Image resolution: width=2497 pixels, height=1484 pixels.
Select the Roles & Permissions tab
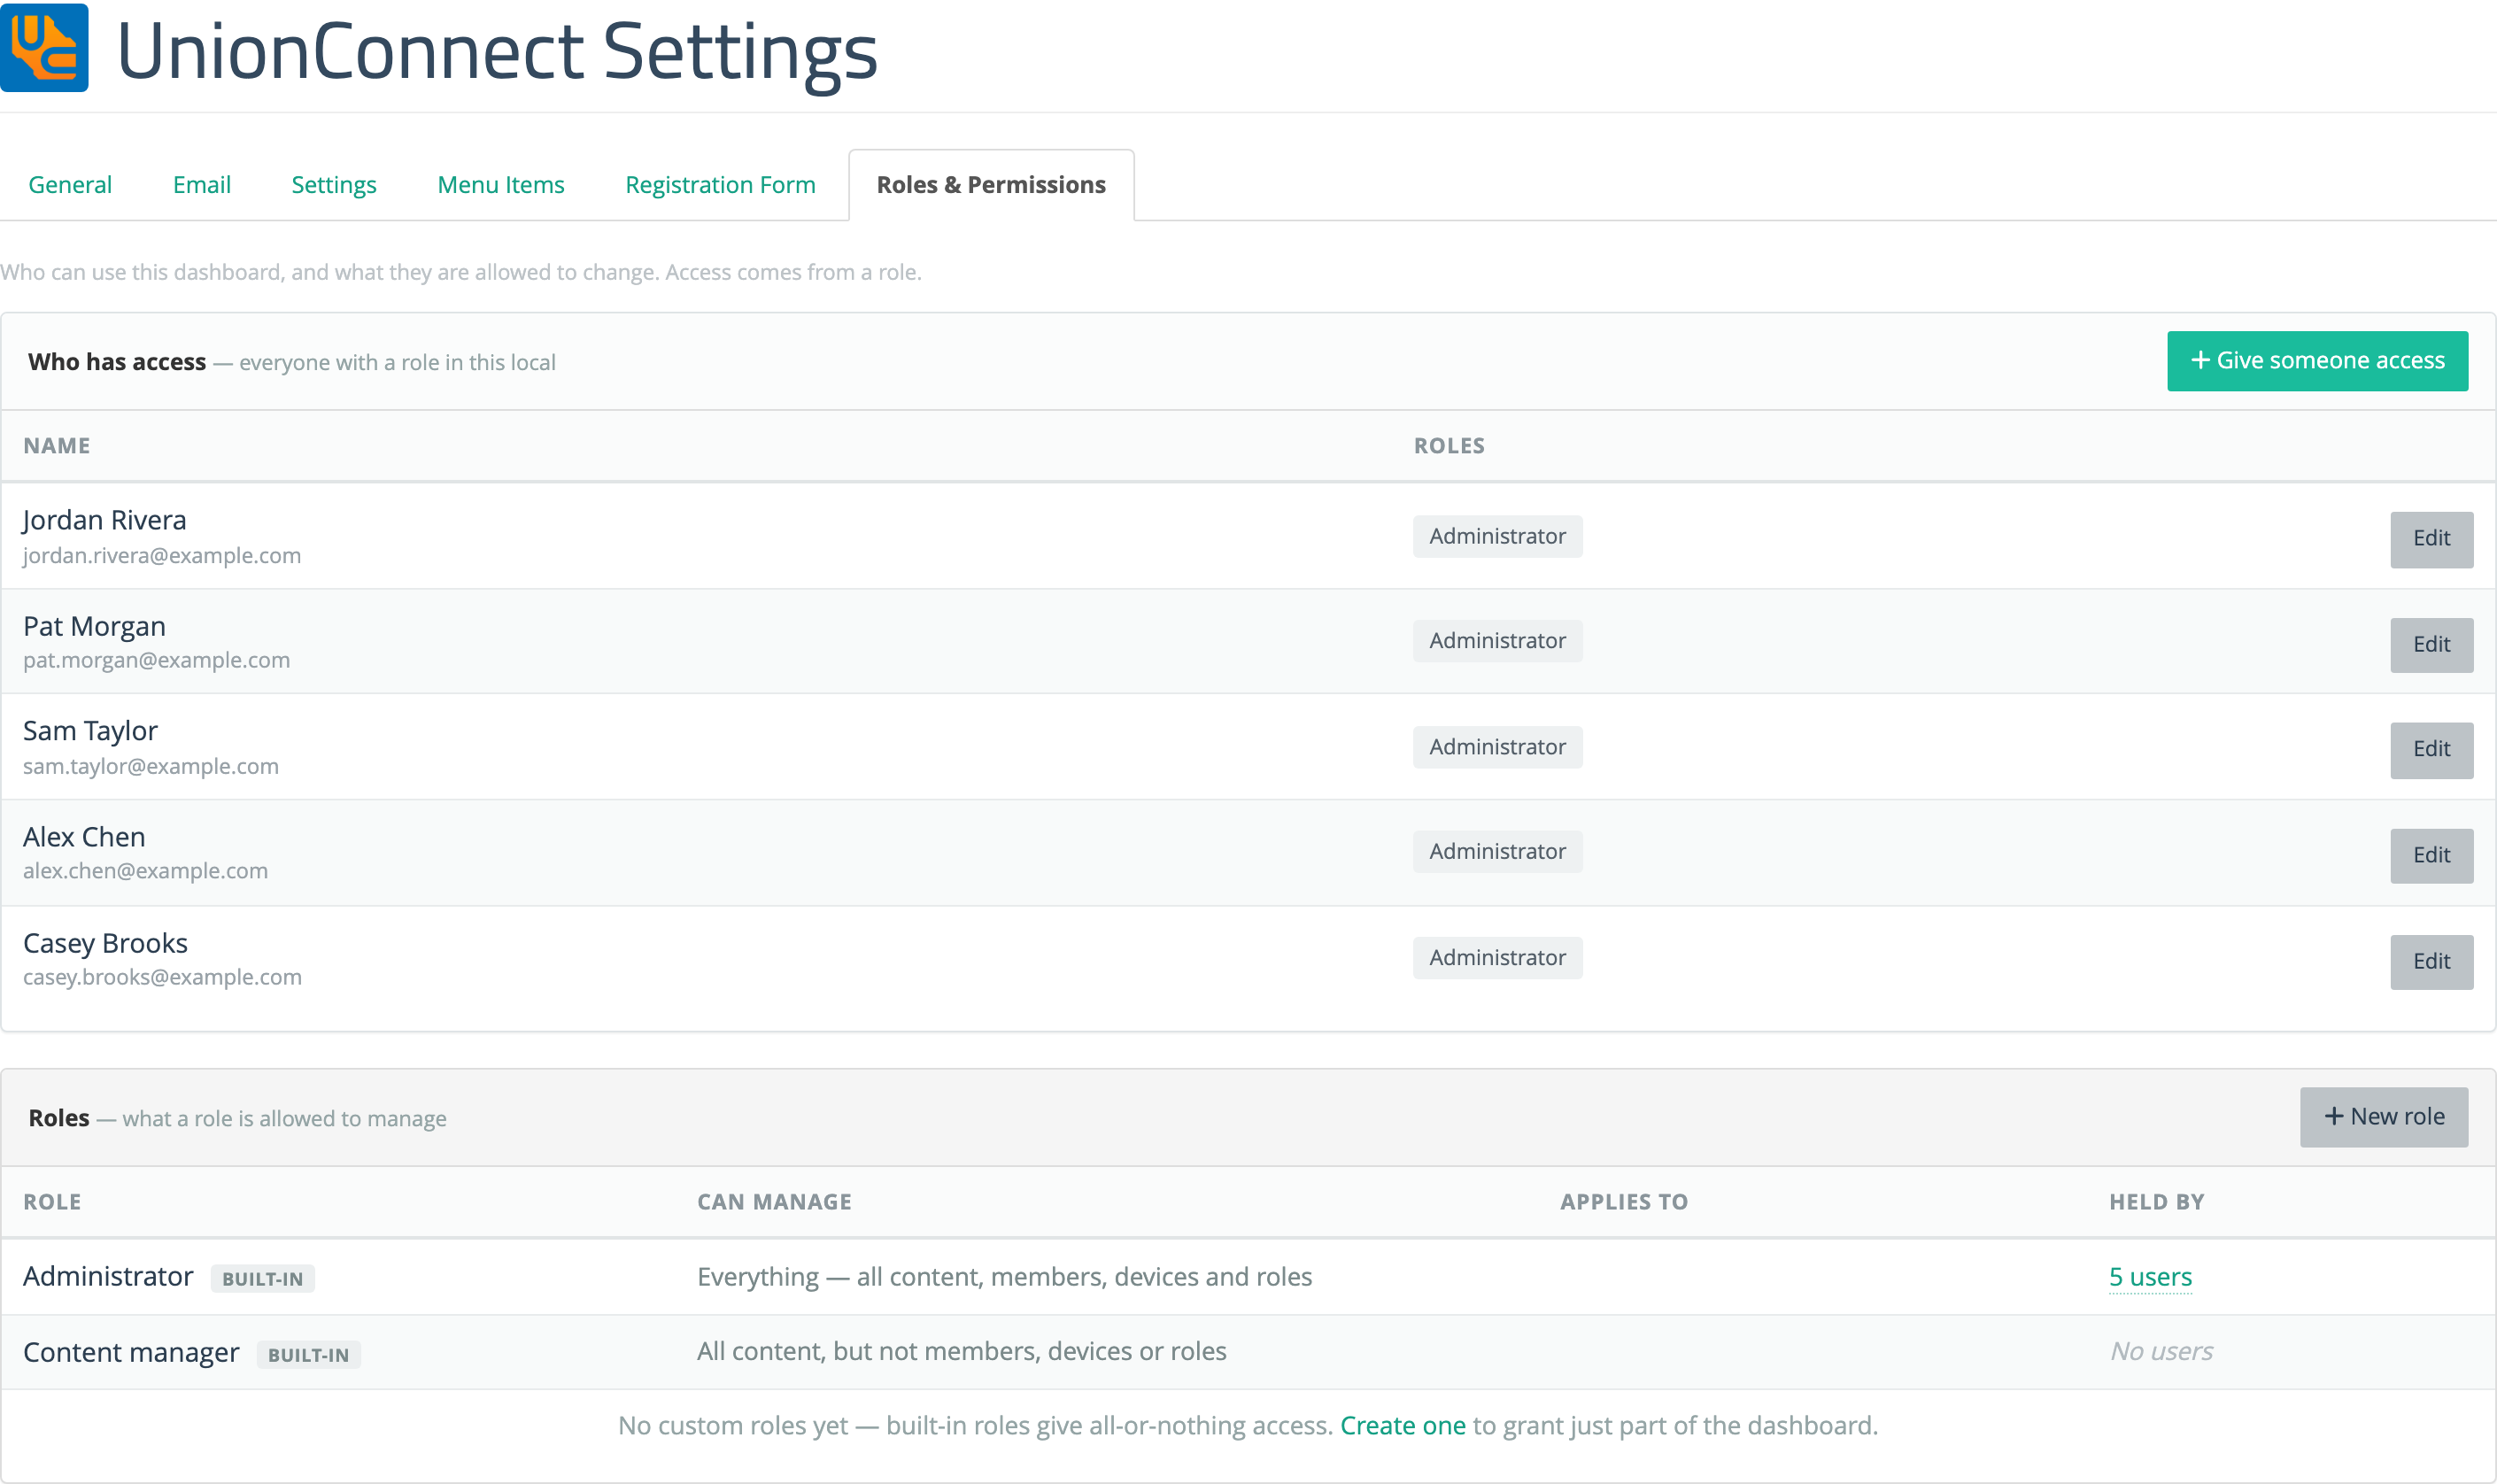tap(991, 185)
